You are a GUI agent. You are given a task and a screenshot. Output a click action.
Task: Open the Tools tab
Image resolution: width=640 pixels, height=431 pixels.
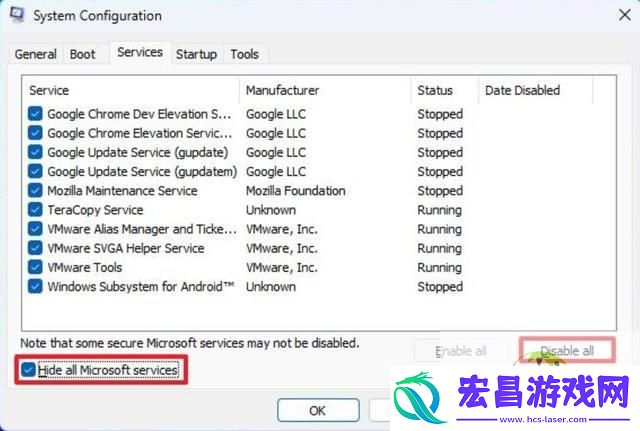(x=244, y=54)
